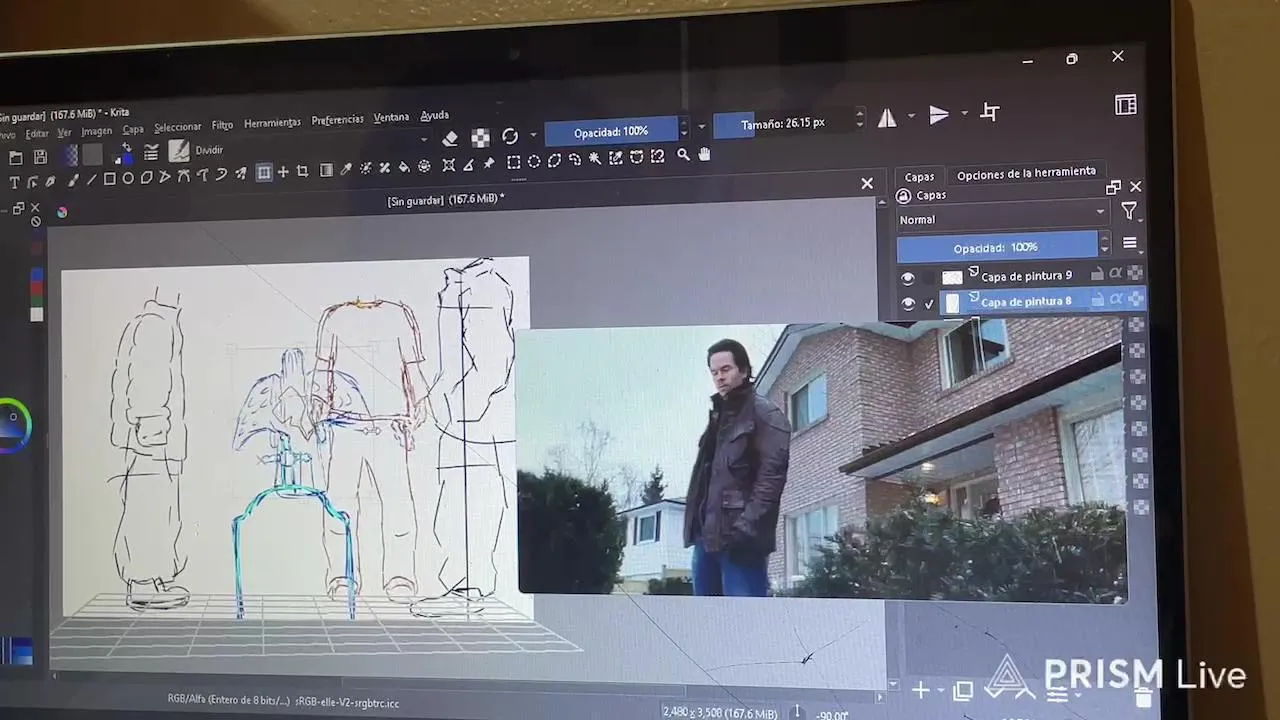Hide Capa de pintura 8 layer
Image resolution: width=1280 pixels, height=720 pixels.
pyautogui.click(x=908, y=305)
